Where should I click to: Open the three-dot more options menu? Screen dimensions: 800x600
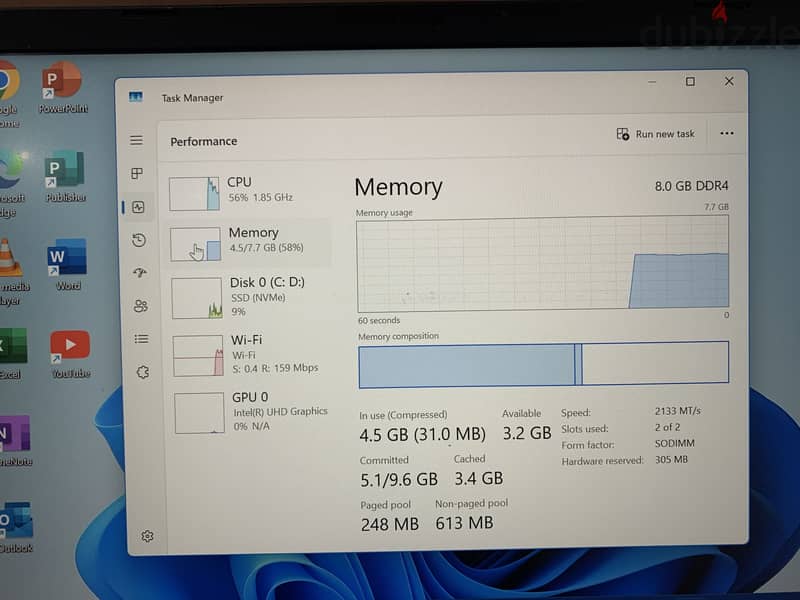click(727, 133)
